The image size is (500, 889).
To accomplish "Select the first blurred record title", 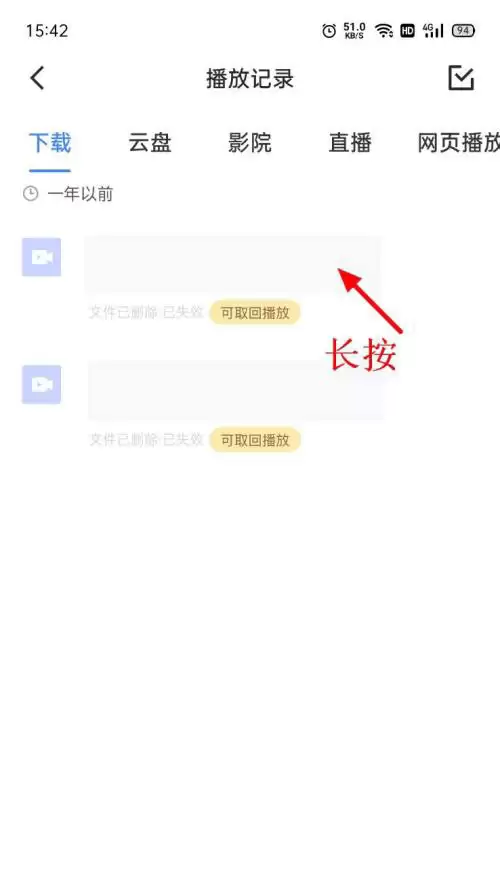I will click(233, 265).
